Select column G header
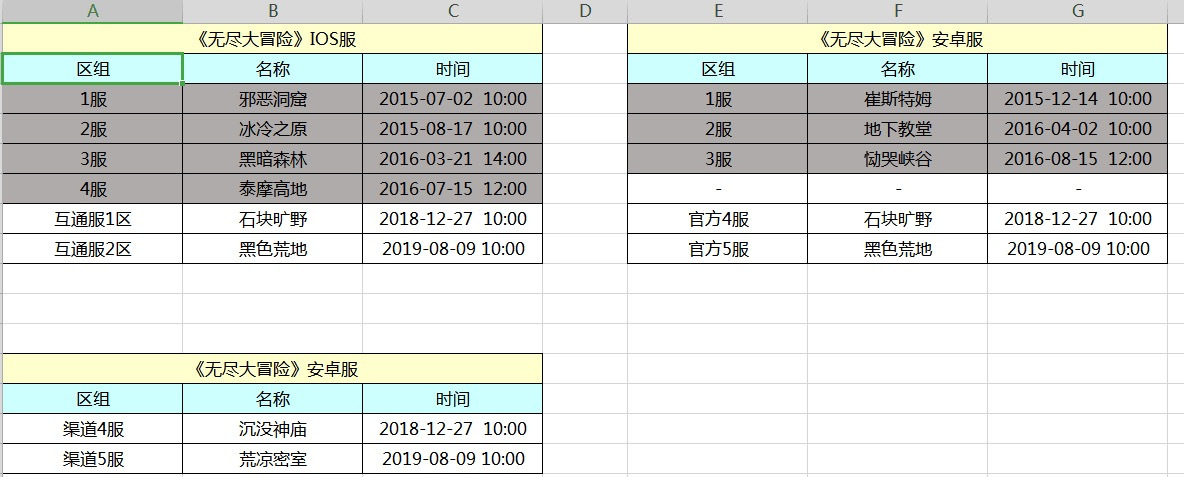Screen dimensions: 1184x477 (1078, 11)
